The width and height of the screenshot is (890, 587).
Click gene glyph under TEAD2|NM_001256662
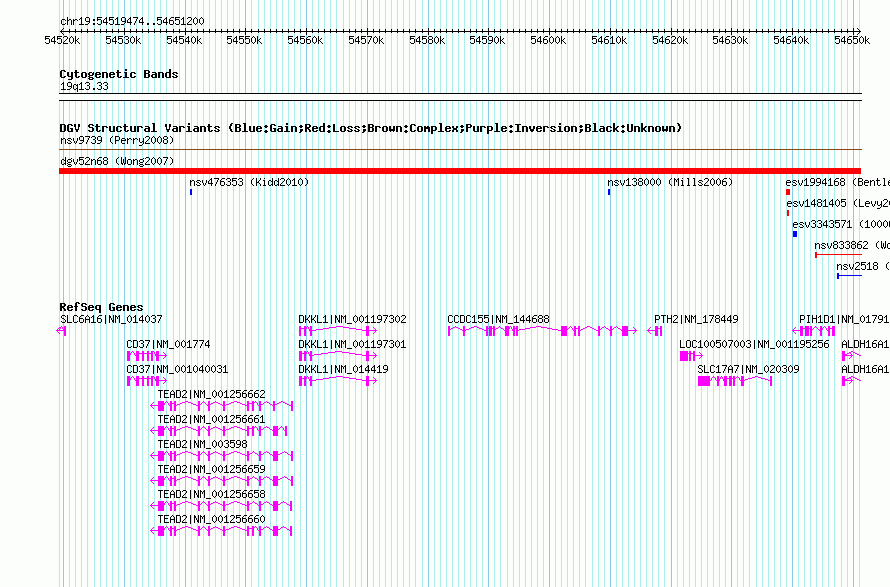tap(221, 406)
